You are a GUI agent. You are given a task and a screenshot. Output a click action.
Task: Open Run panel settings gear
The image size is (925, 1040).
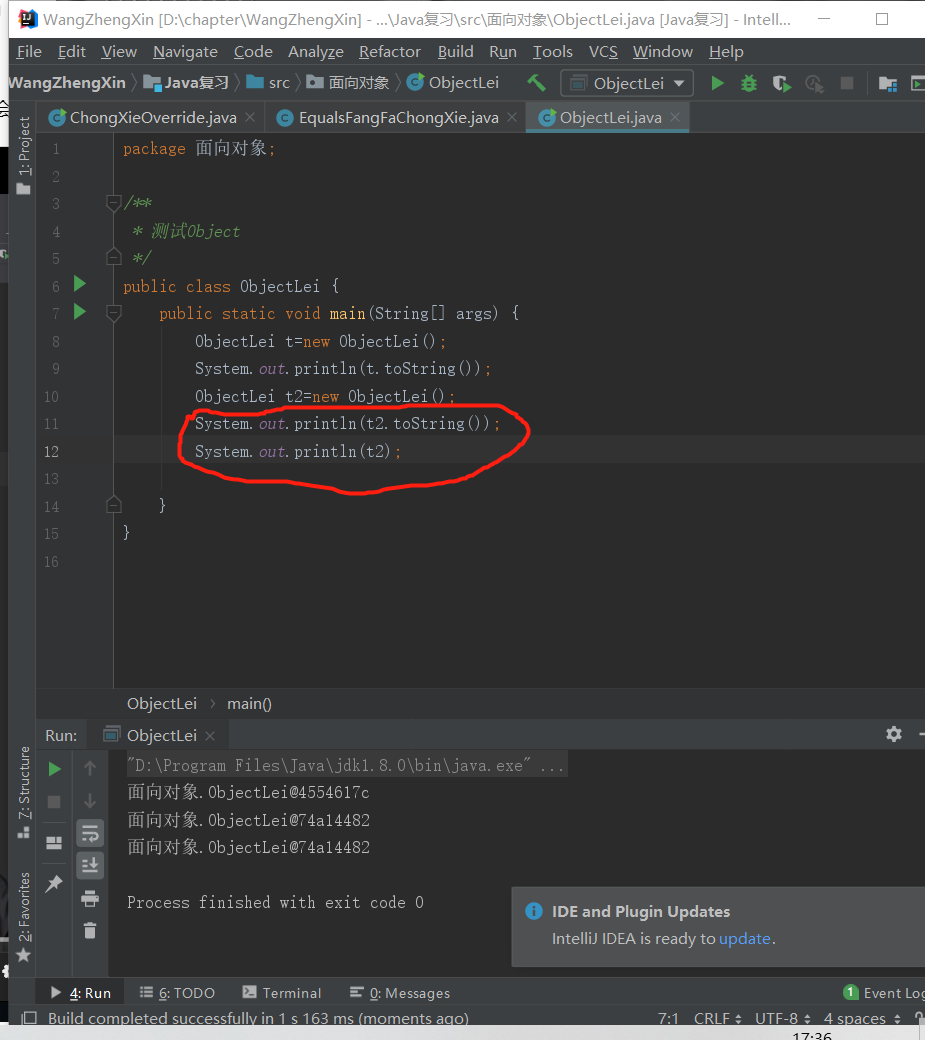894,734
